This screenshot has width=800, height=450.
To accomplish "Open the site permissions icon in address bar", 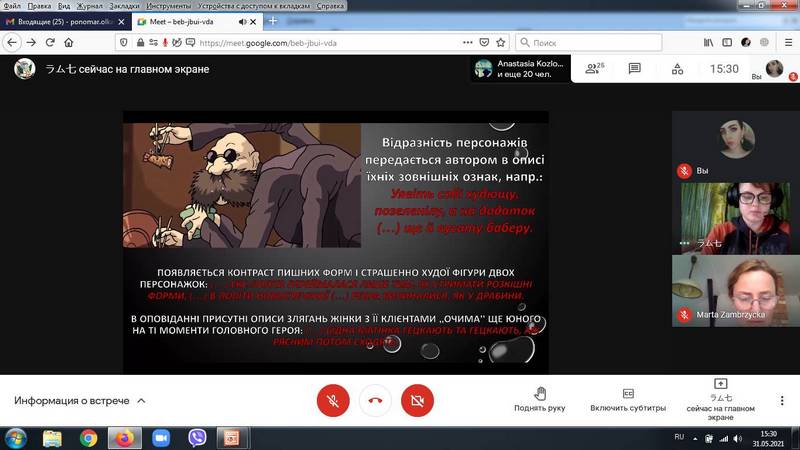I will (153, 43).
